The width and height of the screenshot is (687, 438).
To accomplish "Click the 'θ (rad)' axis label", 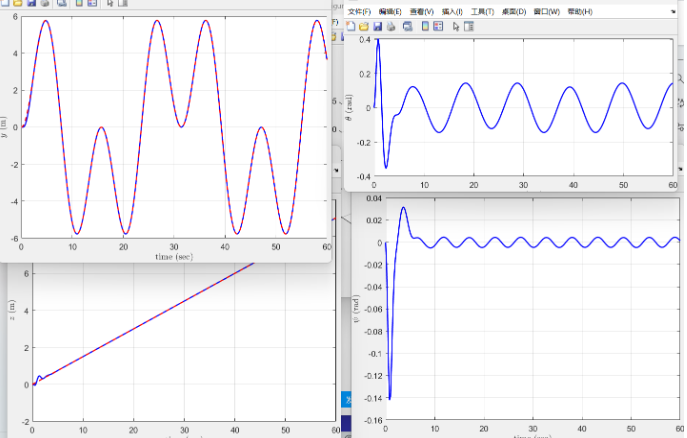I will 349,107.
